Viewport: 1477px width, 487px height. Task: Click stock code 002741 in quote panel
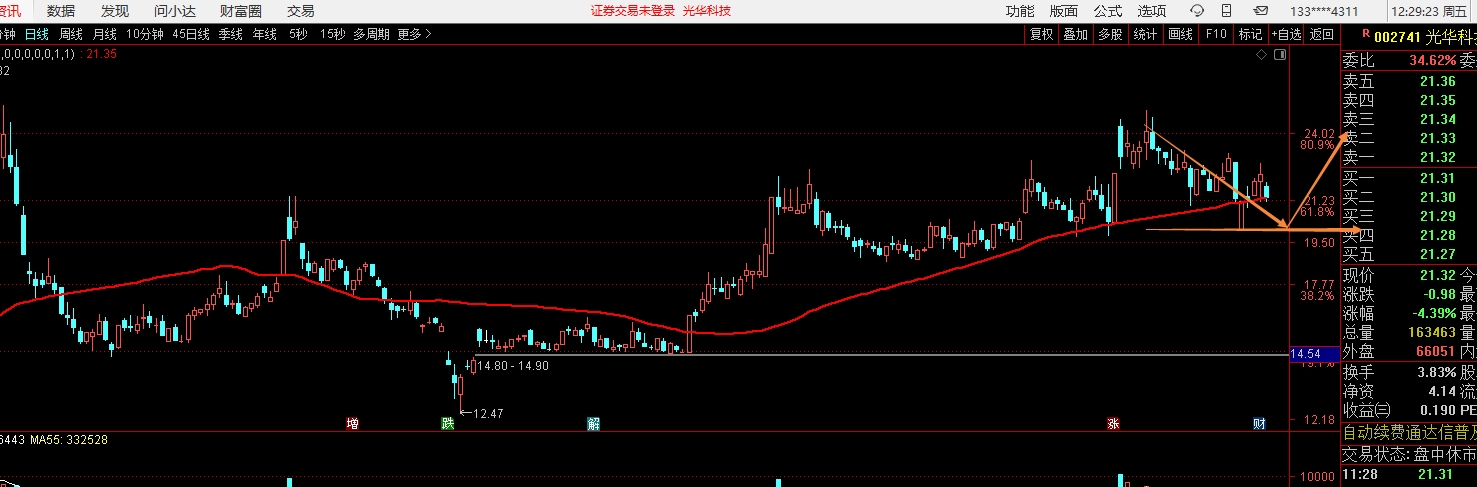point(1398,36)
